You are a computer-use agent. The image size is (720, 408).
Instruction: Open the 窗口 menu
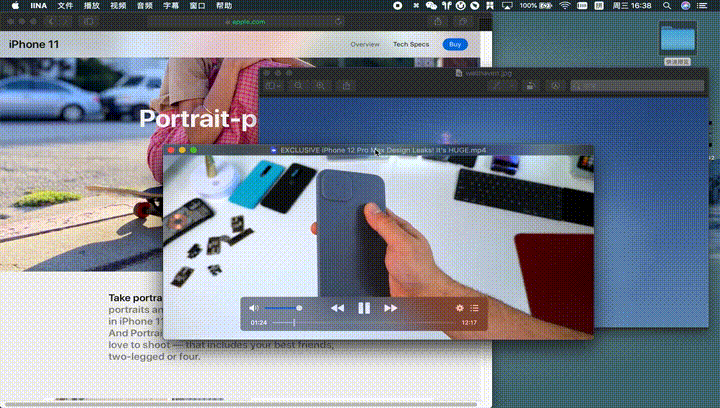point(197,6)
